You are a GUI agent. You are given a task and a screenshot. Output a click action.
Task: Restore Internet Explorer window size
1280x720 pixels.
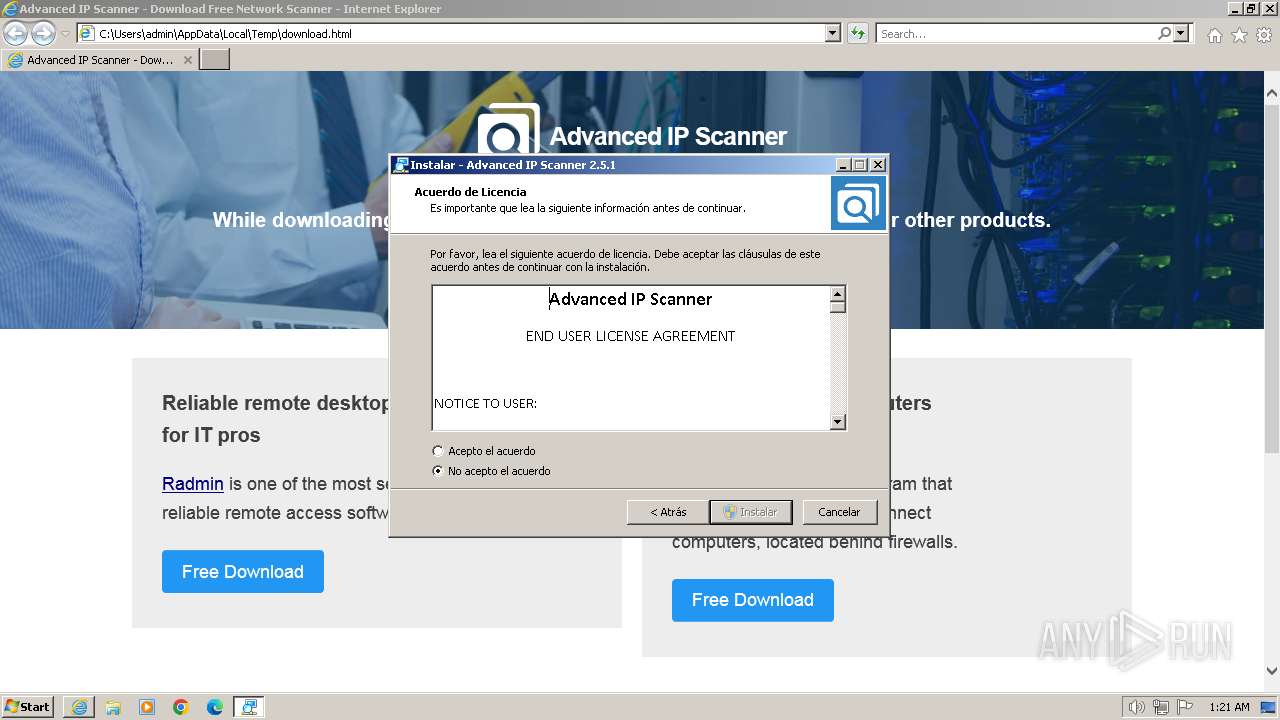1252,9
